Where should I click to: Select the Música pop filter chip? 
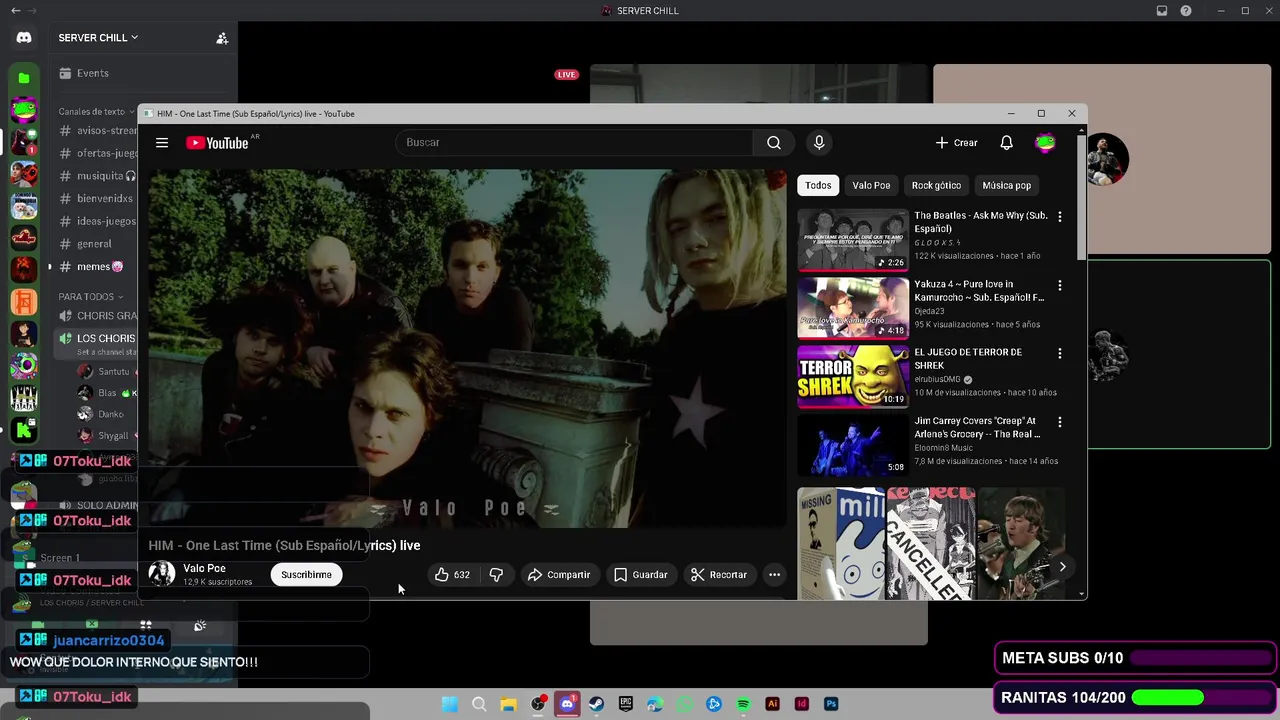(x=1006, y=186)
